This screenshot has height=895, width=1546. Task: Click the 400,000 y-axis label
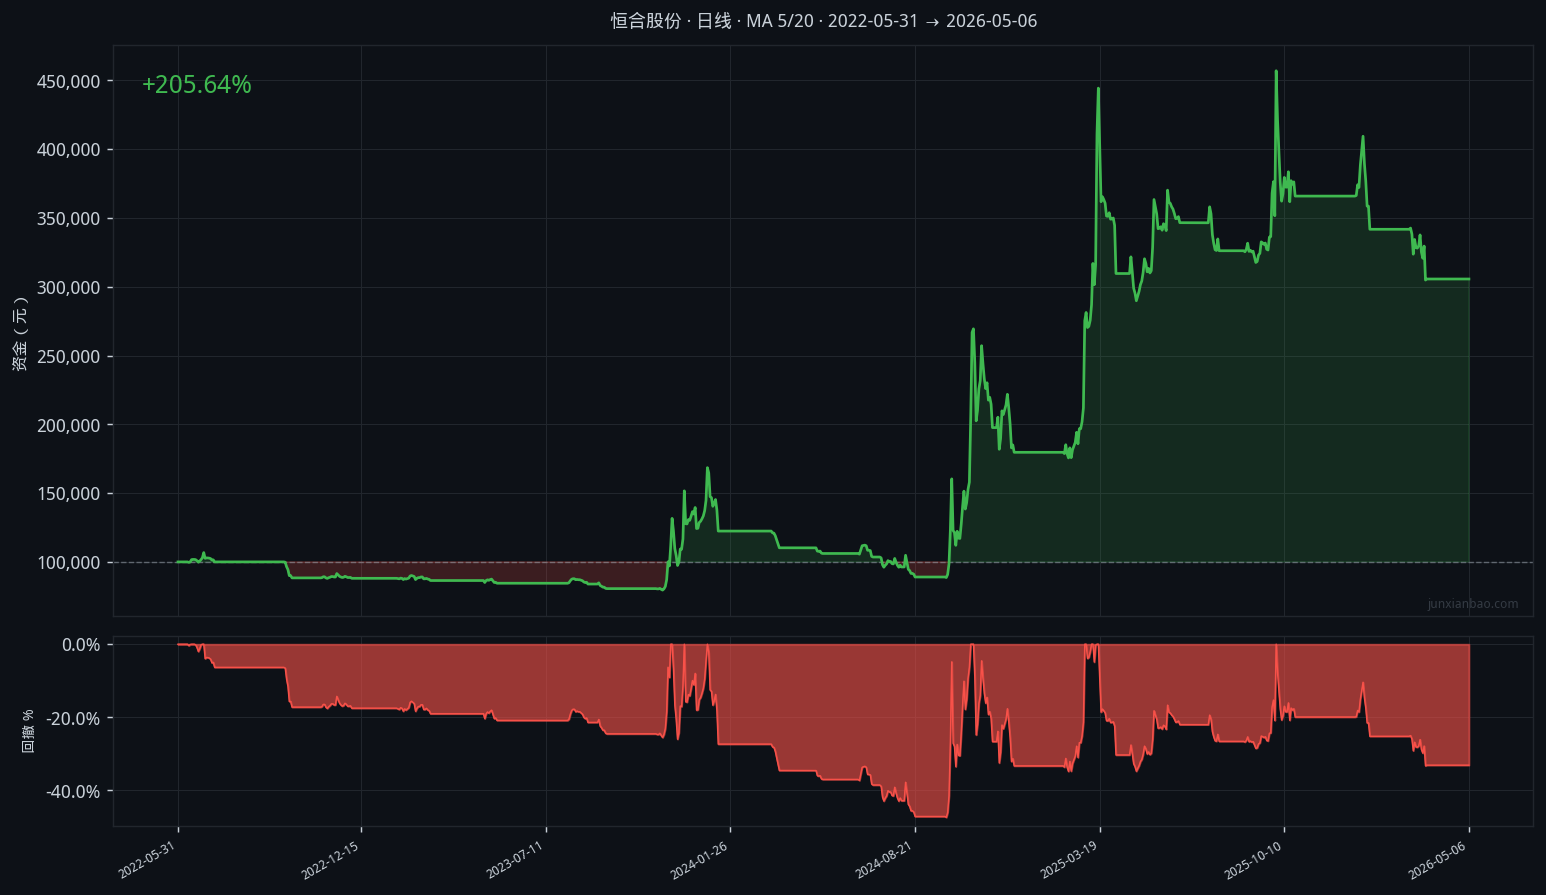click(x=69, y=150)
